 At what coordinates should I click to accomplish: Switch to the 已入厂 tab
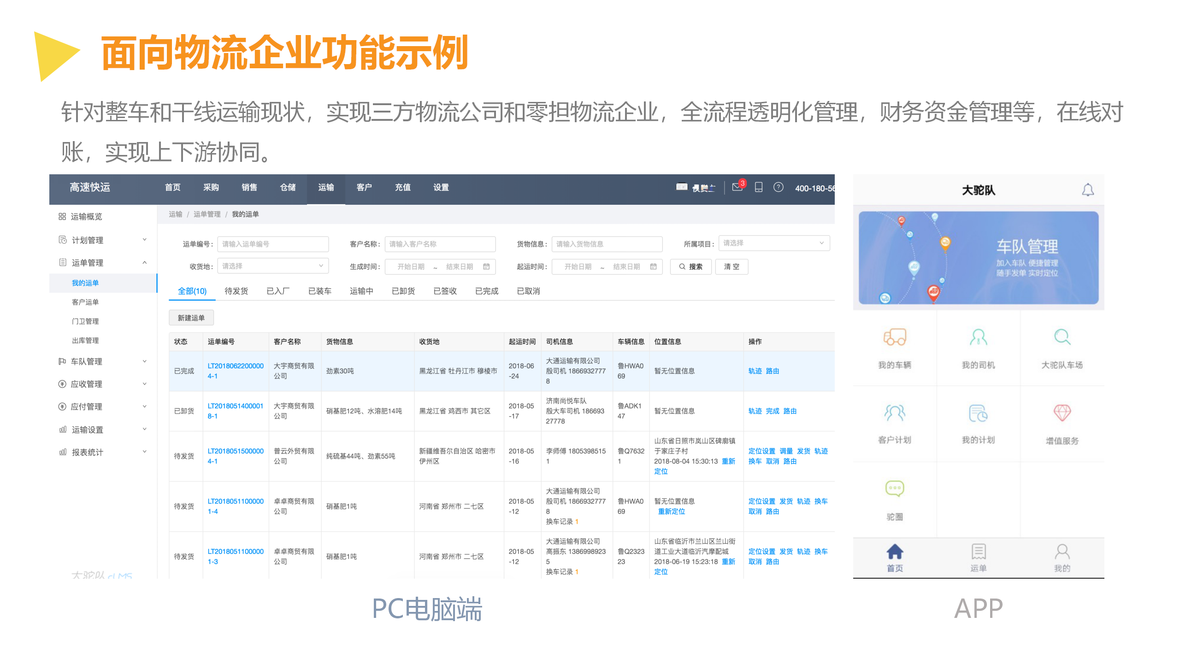click(x=278, y=291)
